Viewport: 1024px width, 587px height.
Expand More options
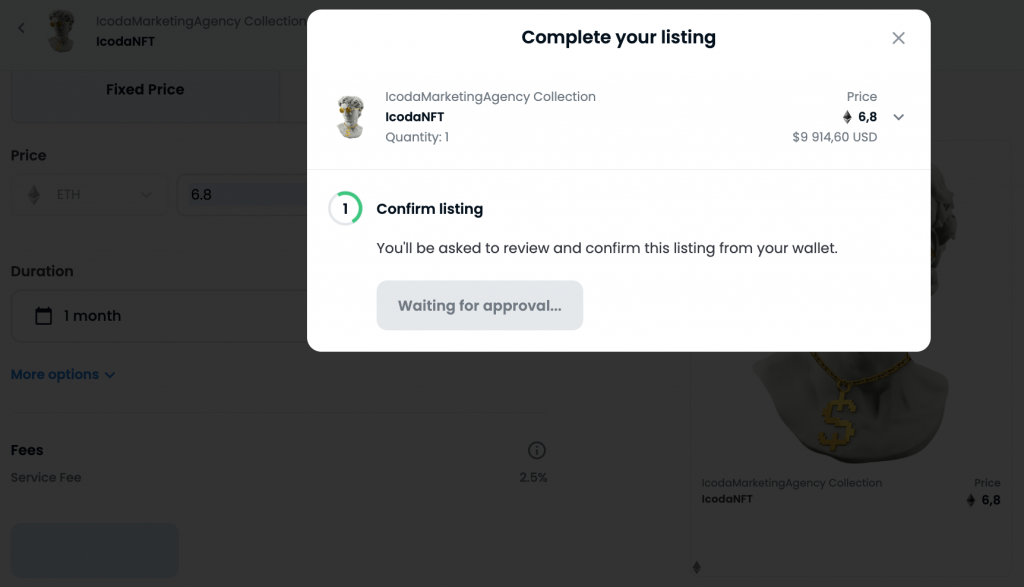[x=63, y=375]
